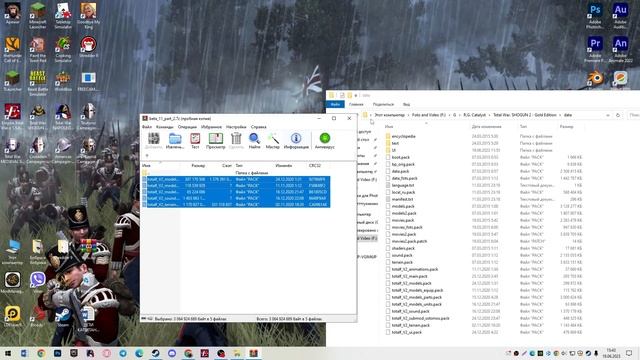Open the Adobe Animate desktop shortcut

pyautogui.click(x=620, y=49)
